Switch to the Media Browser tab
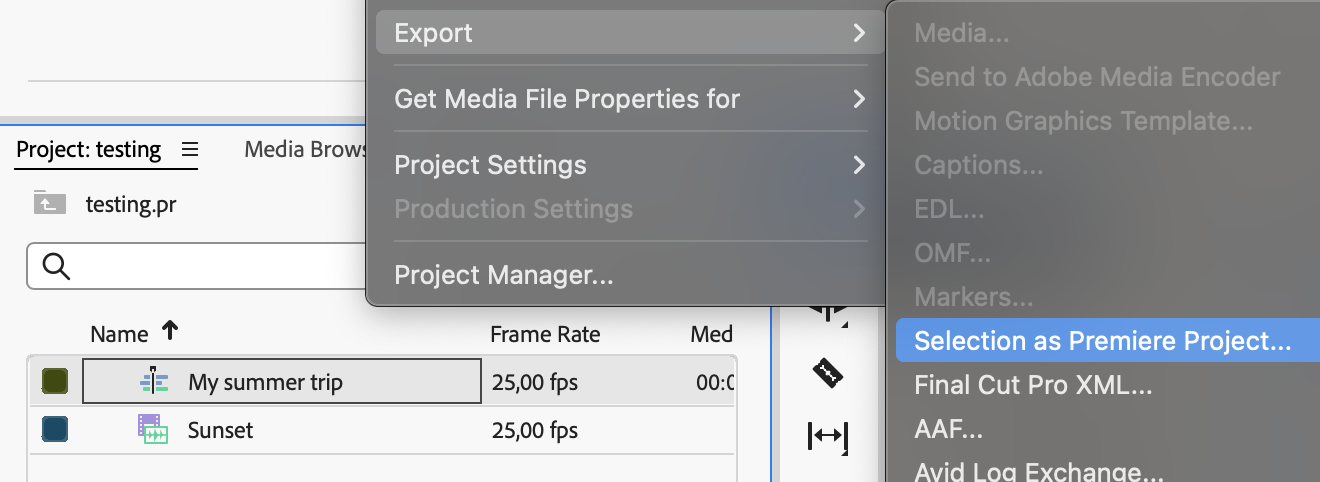This screenshot has width=1320, height=482. click(306, 150)
